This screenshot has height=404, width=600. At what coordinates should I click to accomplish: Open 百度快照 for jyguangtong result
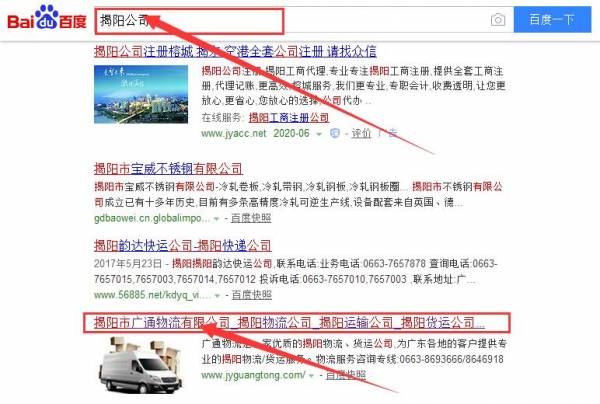coord(346,375)
